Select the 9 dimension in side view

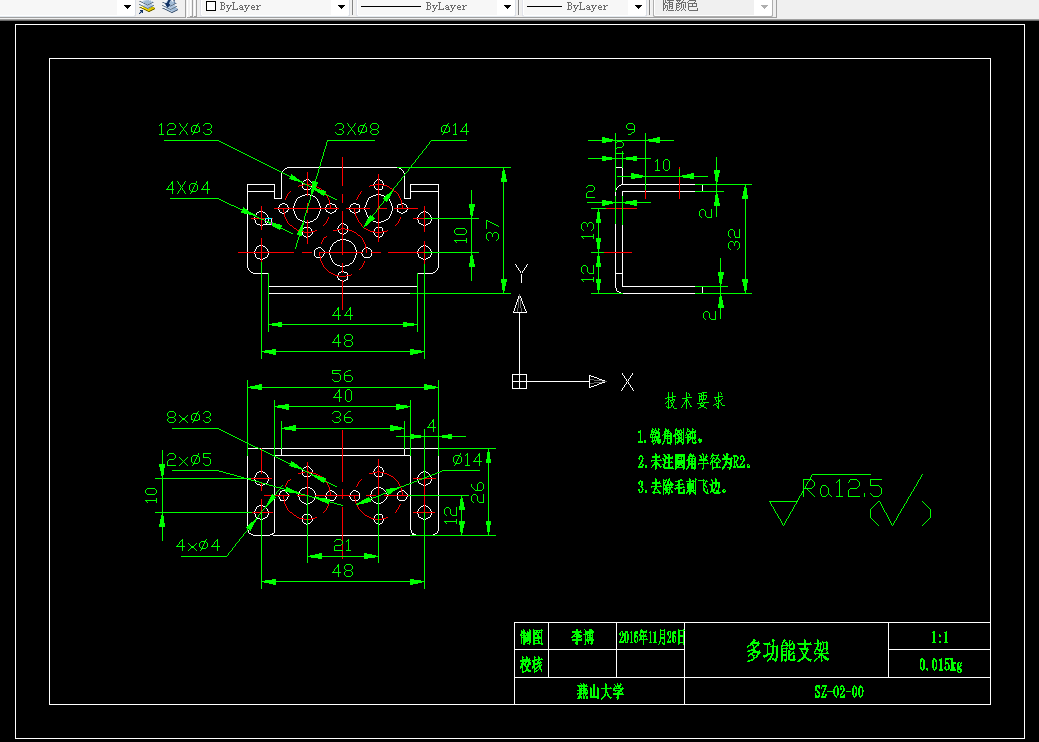point(631,129)
